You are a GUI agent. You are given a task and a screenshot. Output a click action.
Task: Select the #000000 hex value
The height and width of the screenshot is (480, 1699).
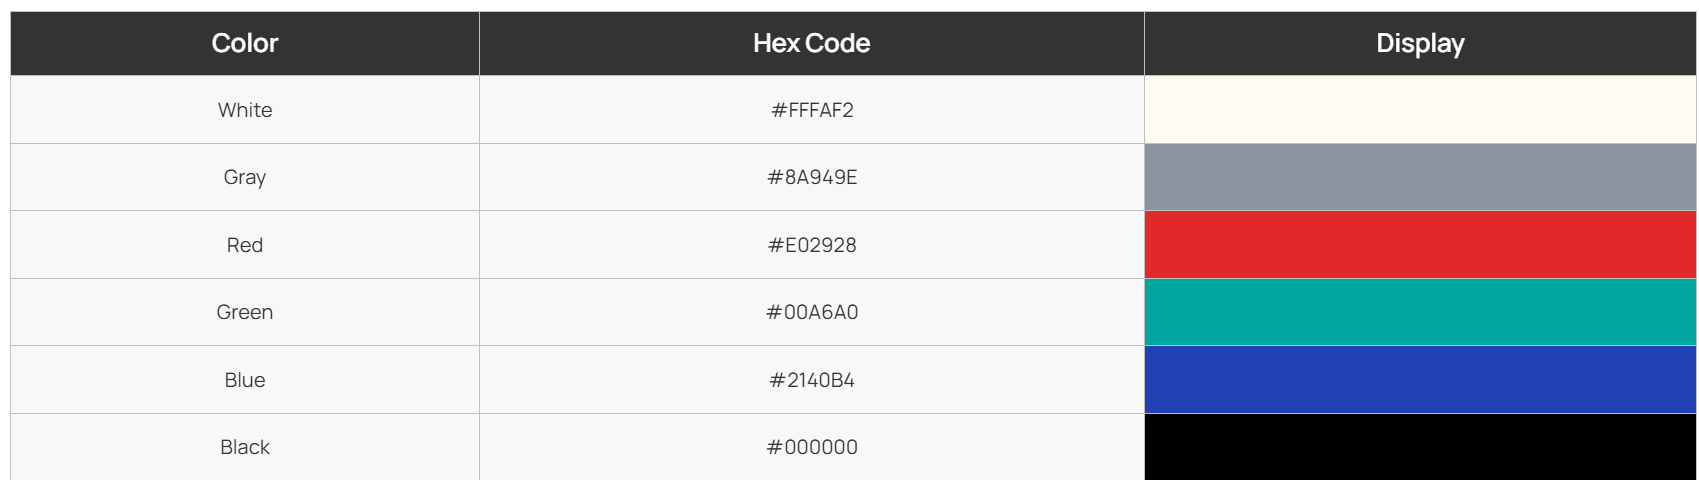pos(812,447)
